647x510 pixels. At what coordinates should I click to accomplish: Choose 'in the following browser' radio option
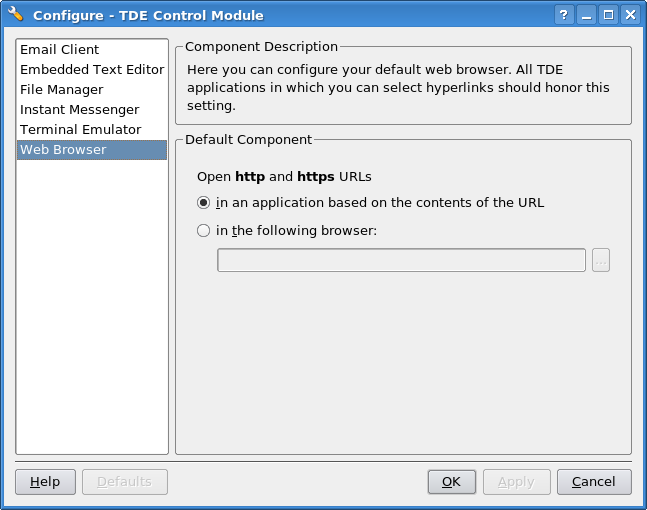tap(203, 230)
